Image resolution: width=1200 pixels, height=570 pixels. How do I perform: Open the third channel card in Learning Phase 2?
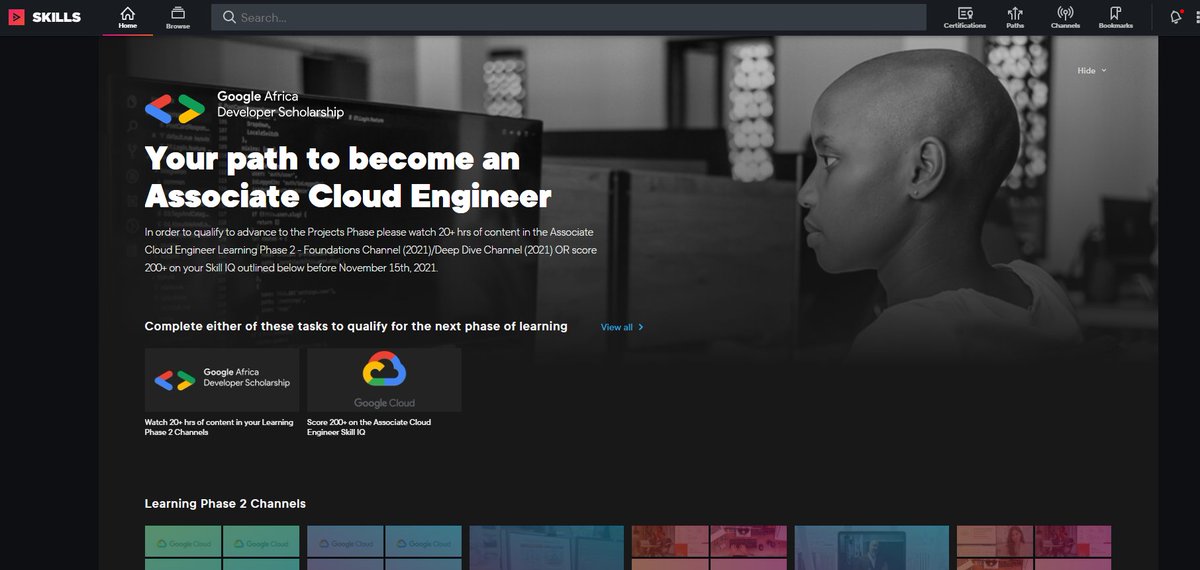click(547, 548)
